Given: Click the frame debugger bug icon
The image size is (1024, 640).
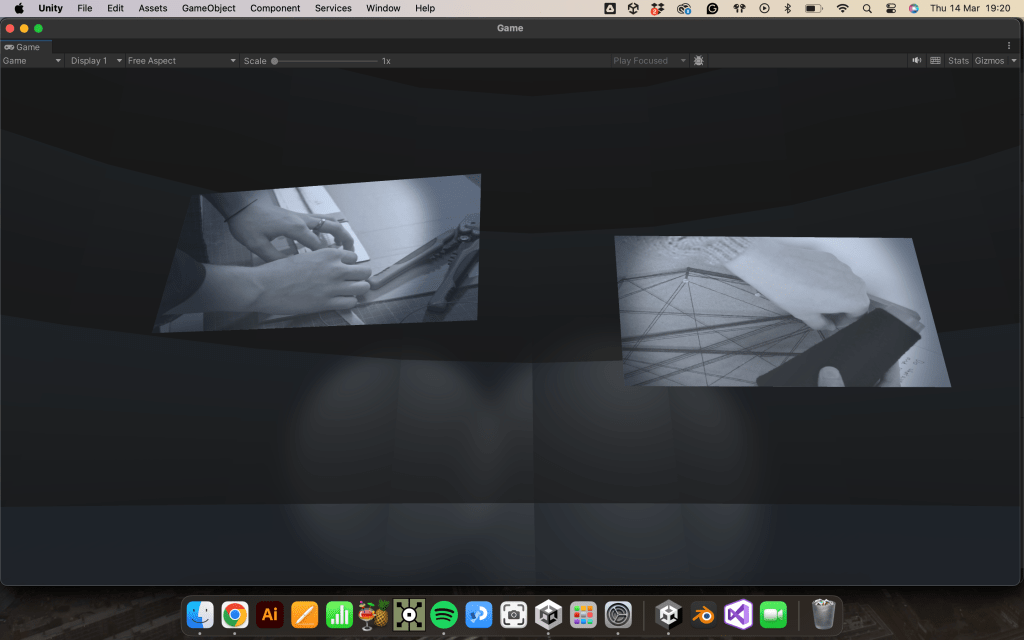Looking at the screenshot, I should click(x=699, y=61).
